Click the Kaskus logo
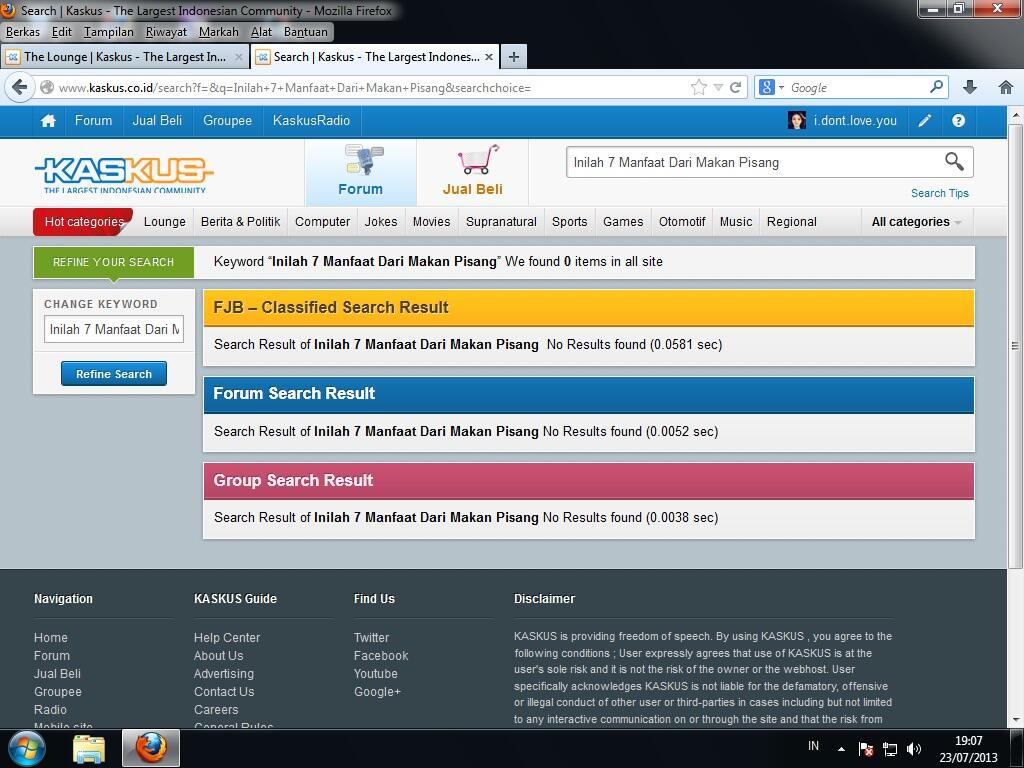 coord(124,174)
